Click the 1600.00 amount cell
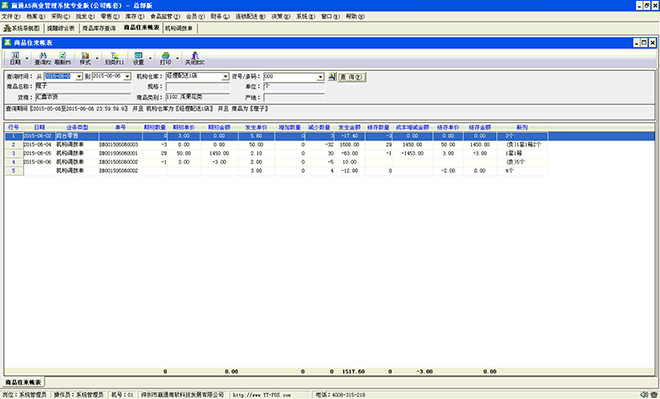 [349, 145]
